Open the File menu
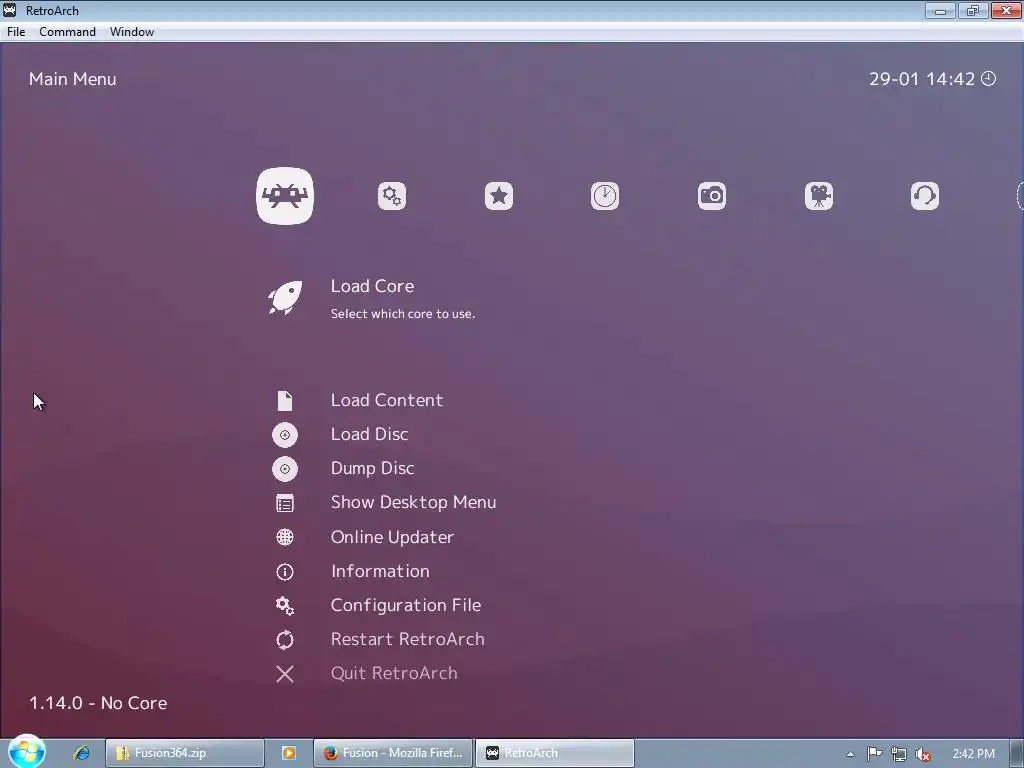Image resolution: width=1024 pixels, height=768 pixels. point(16,32)
